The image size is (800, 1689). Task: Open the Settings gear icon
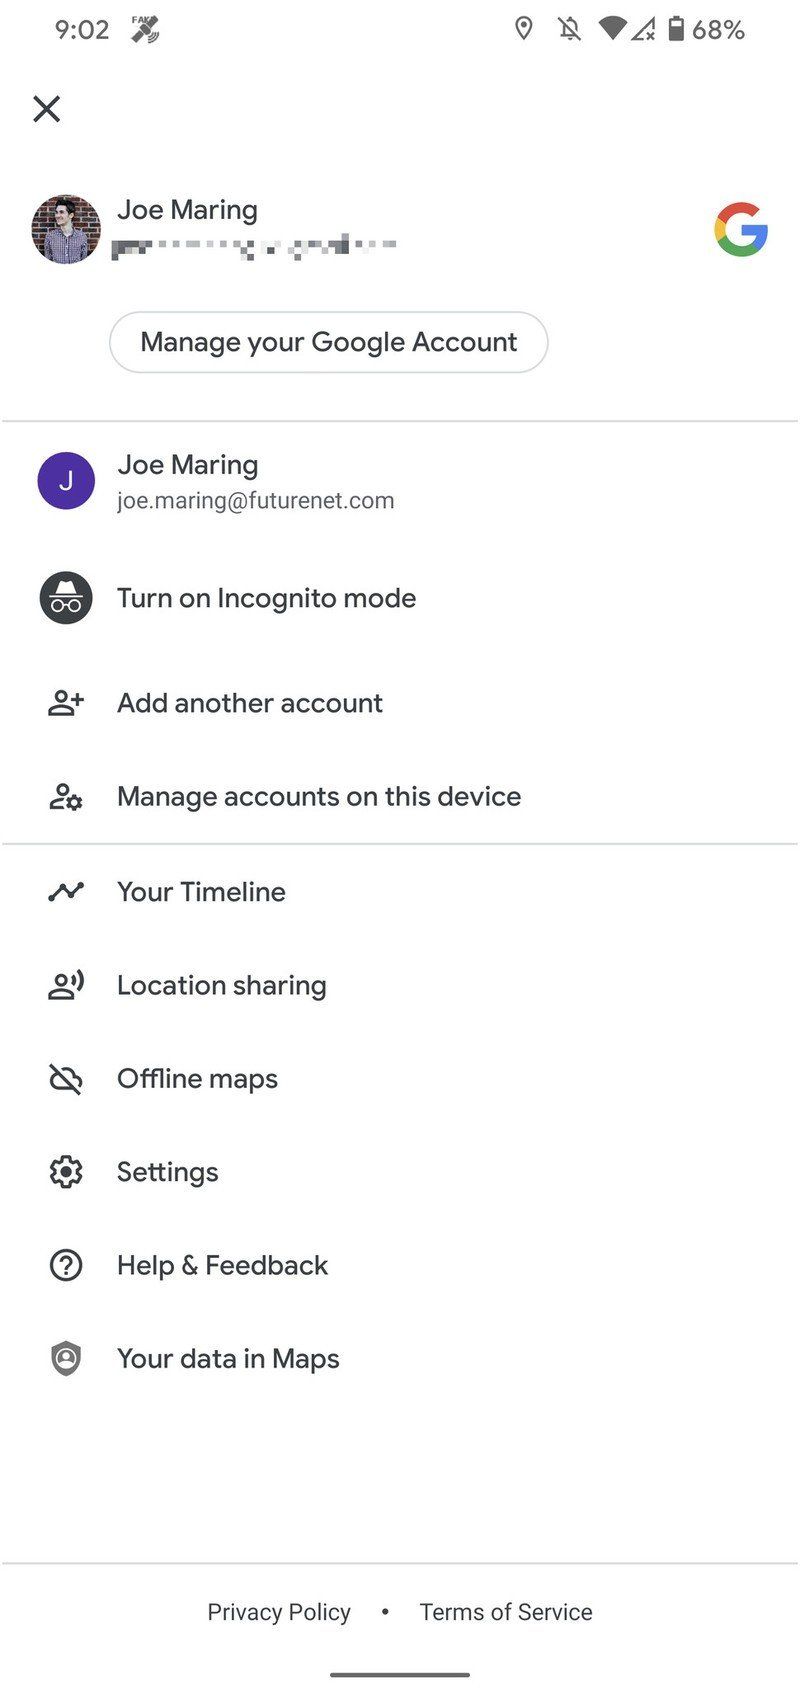66,1172
